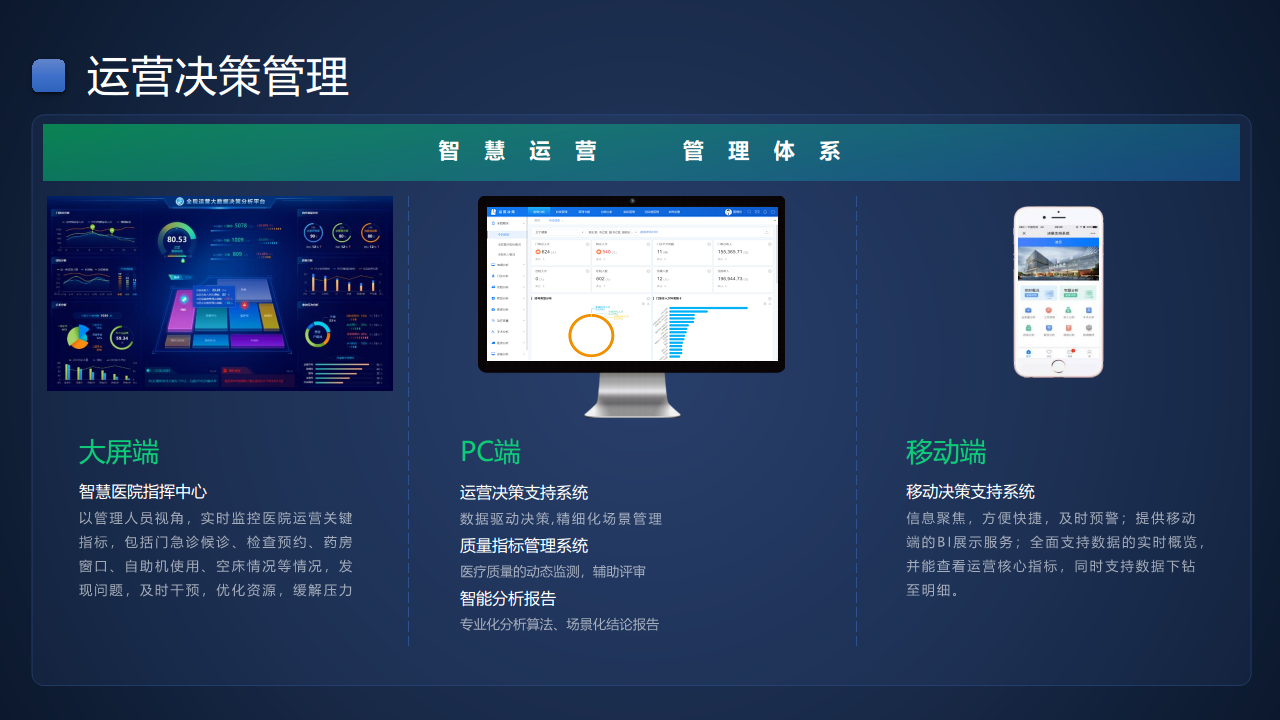Click the search icon in the PC screen's top bar
The height and width of the screenshot is (720, 1280).
pyautogui.click(x=749, y=212)
